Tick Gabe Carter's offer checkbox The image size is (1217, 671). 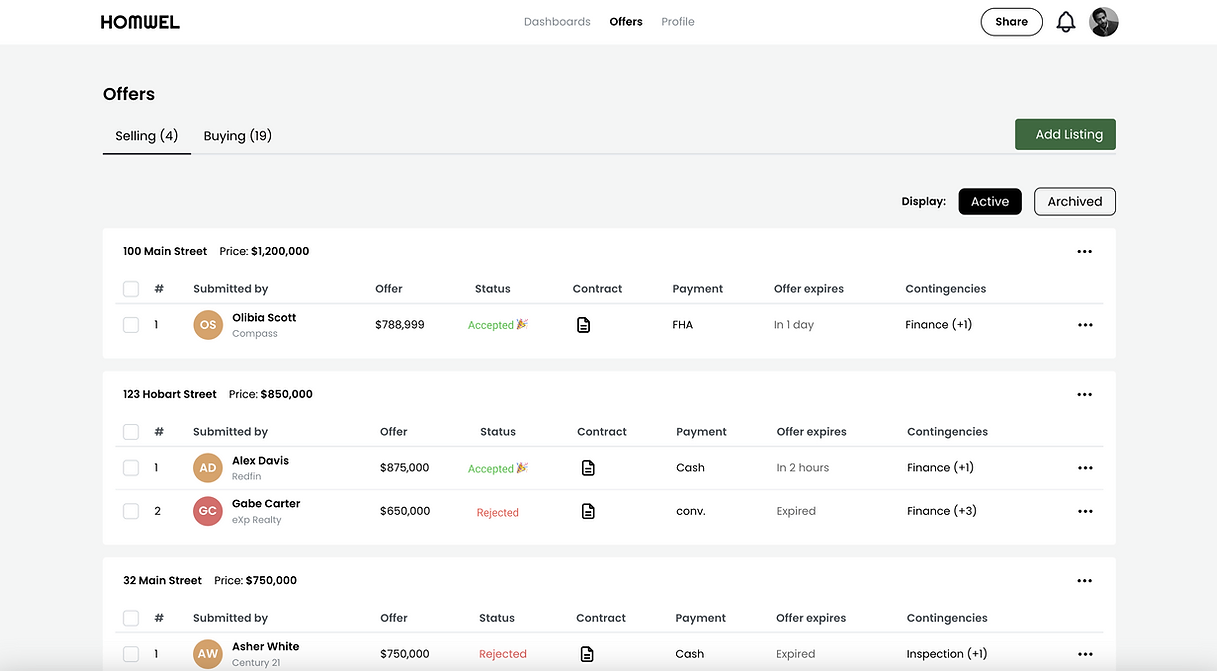[131, 511]
